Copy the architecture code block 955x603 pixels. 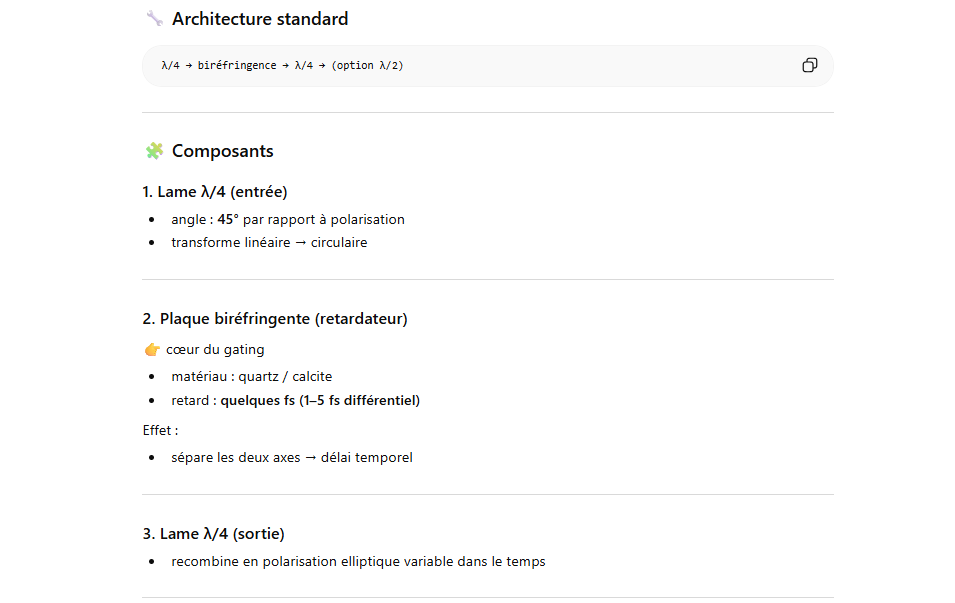(809, 65)
